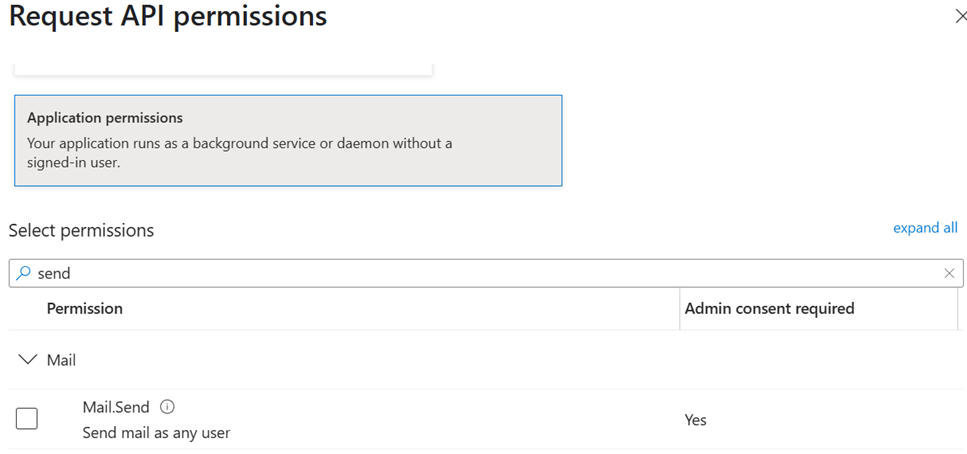Select the Application permissions heading
This screenshot has height=454, width=967.
105,118
